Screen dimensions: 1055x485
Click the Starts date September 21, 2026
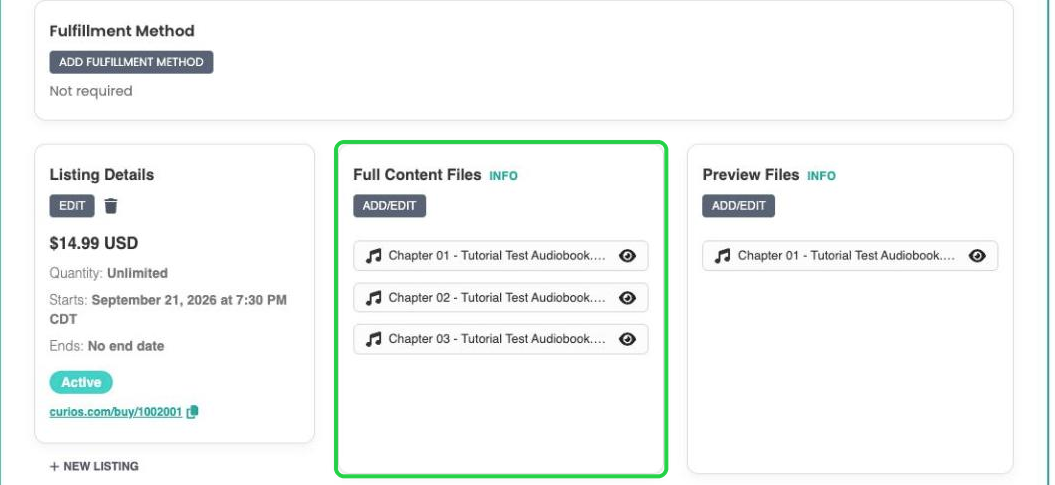pos(168,309)
